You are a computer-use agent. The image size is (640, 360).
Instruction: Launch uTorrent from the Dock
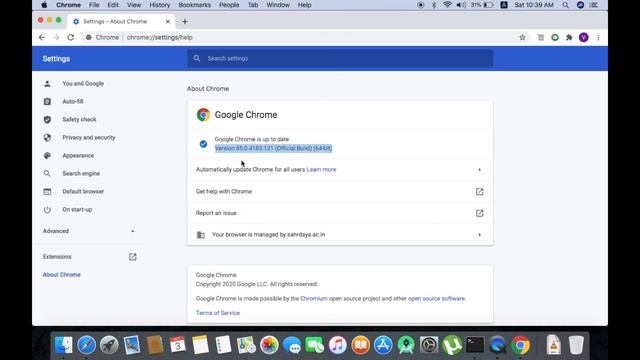click(x=452, y=345)
